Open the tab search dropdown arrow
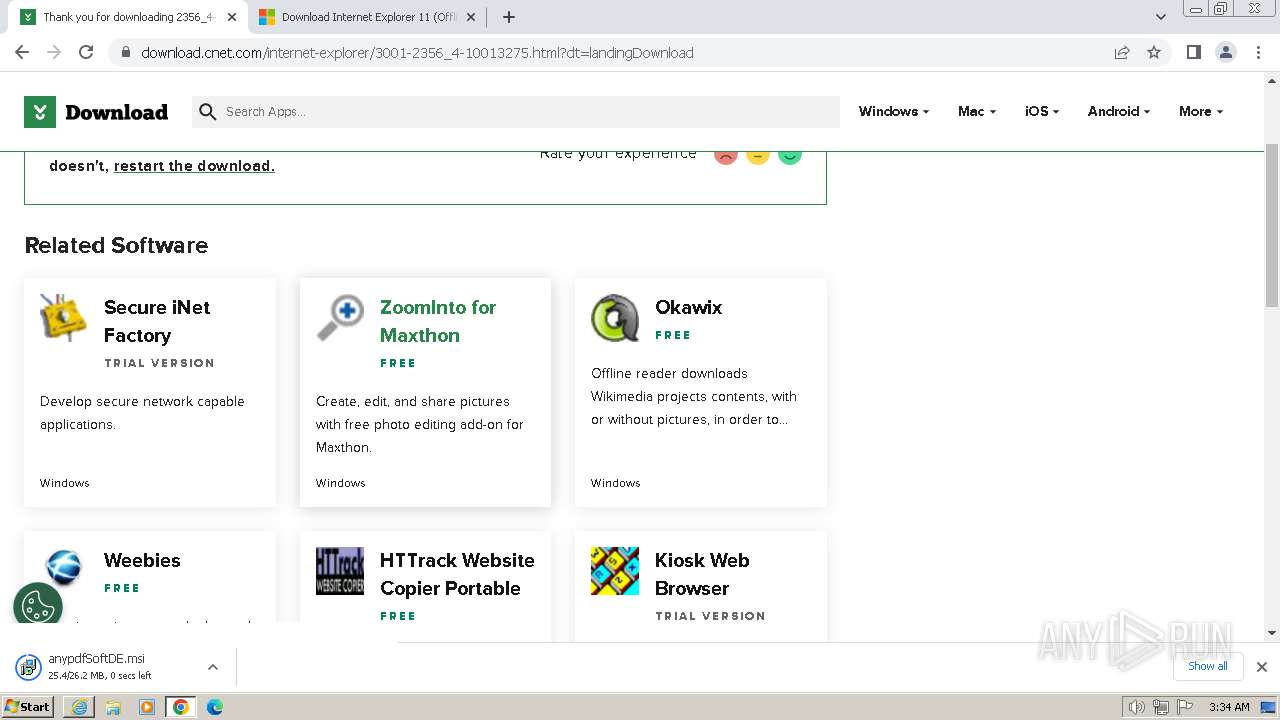 pyautogui.click(x=1161, y=17)
